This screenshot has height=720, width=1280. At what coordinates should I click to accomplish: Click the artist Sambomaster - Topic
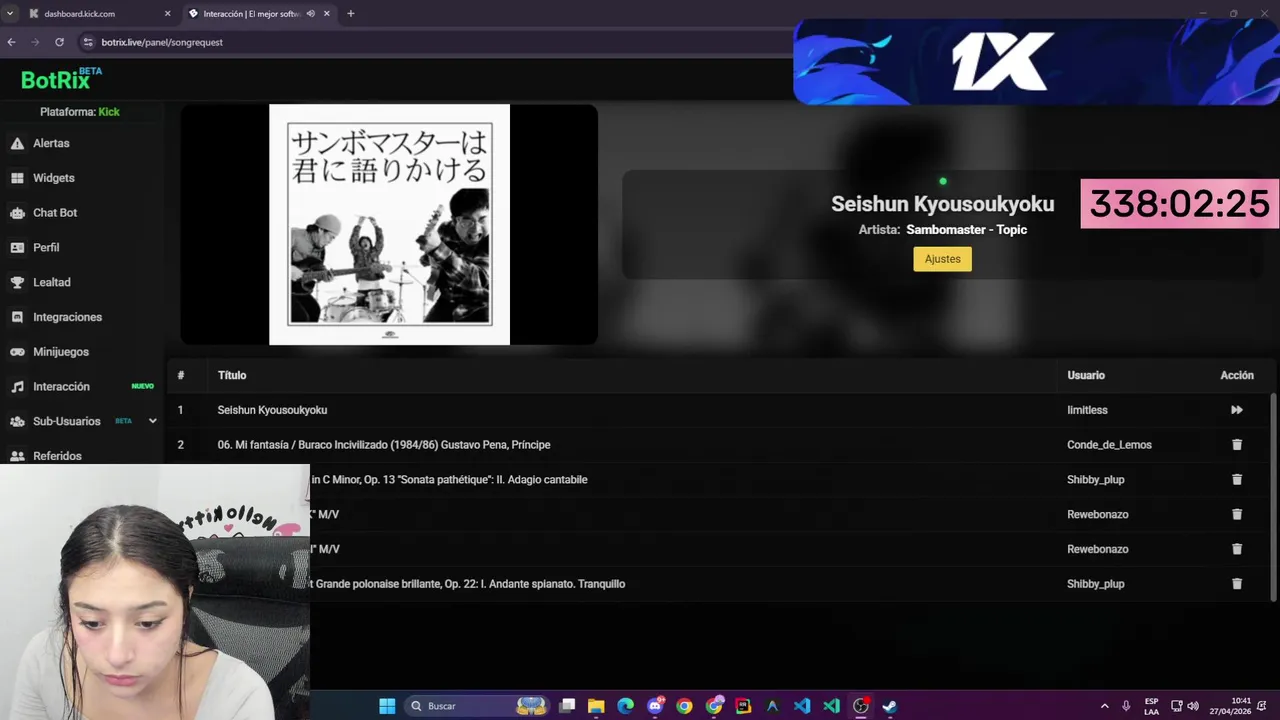pyautogui.click(x=966, y=230)
